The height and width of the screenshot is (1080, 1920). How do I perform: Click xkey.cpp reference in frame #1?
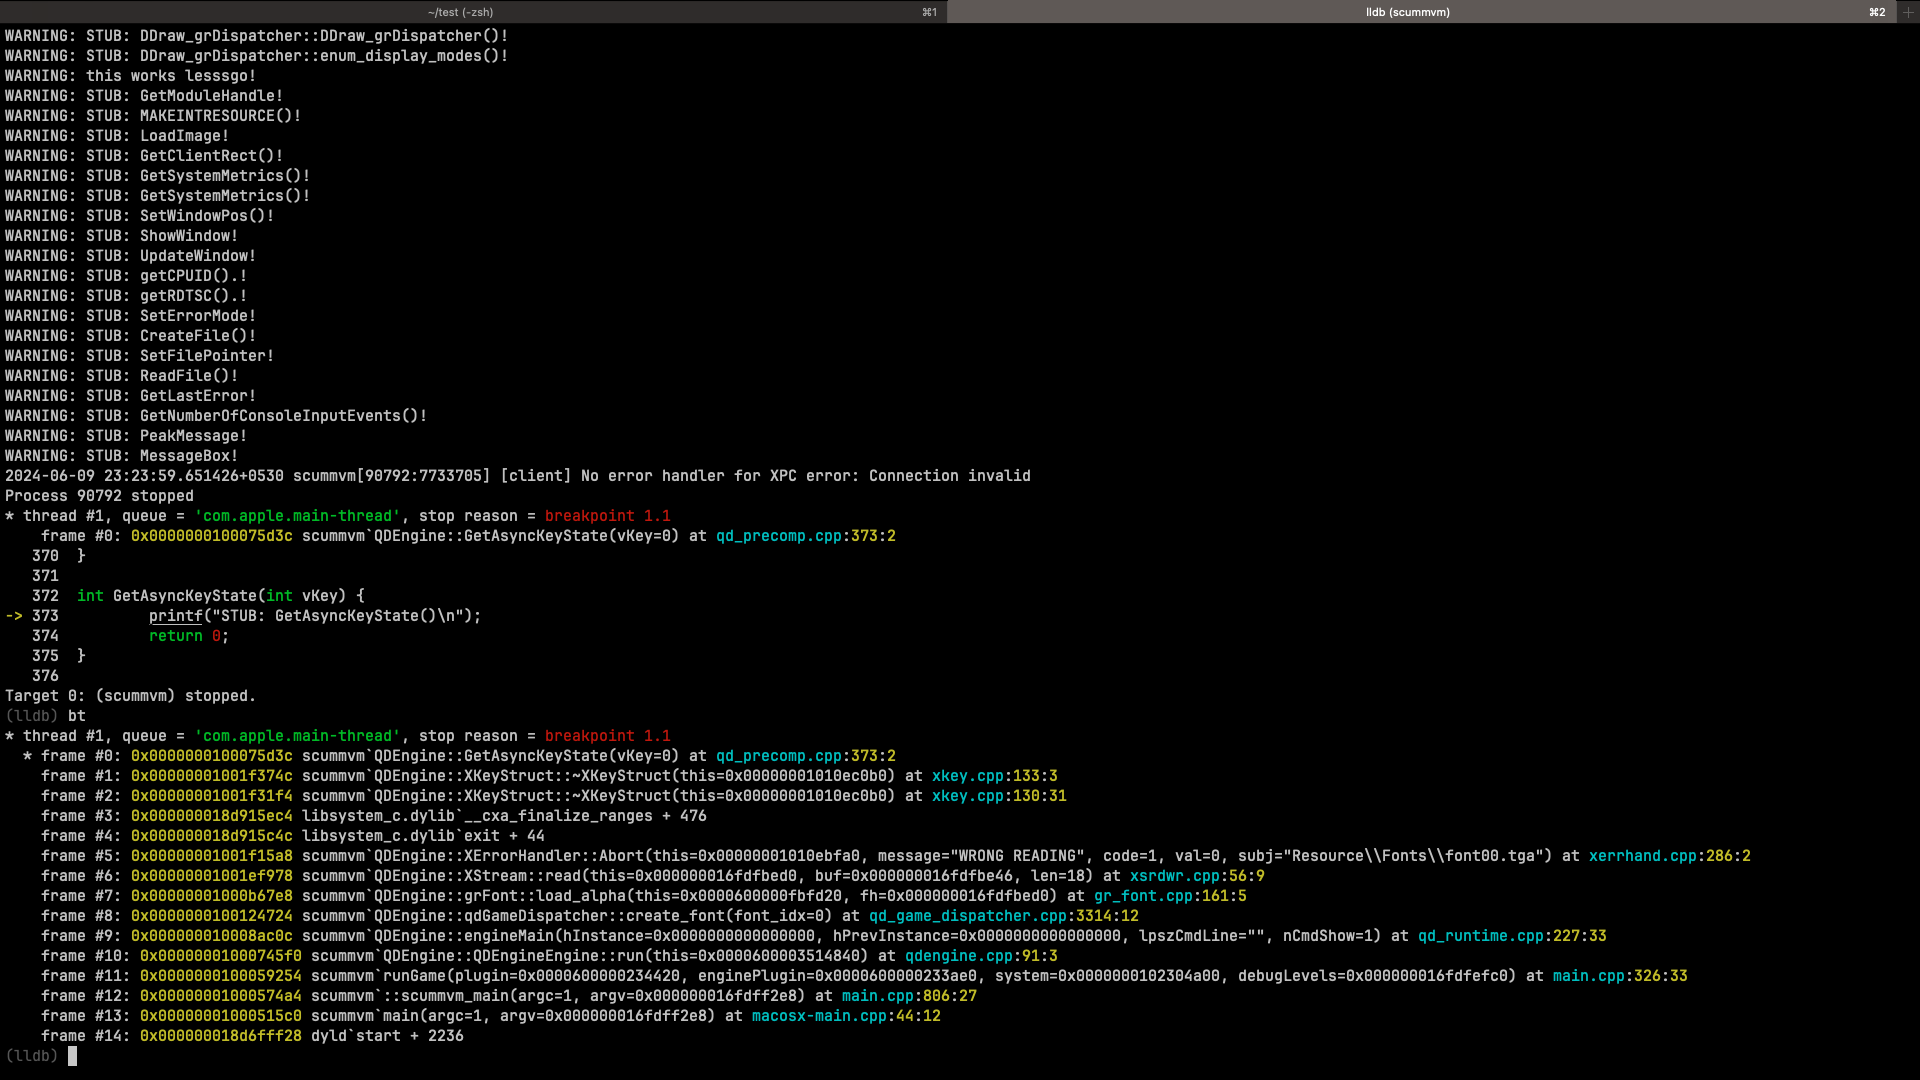pyautogui.click(x=967, y=776)
